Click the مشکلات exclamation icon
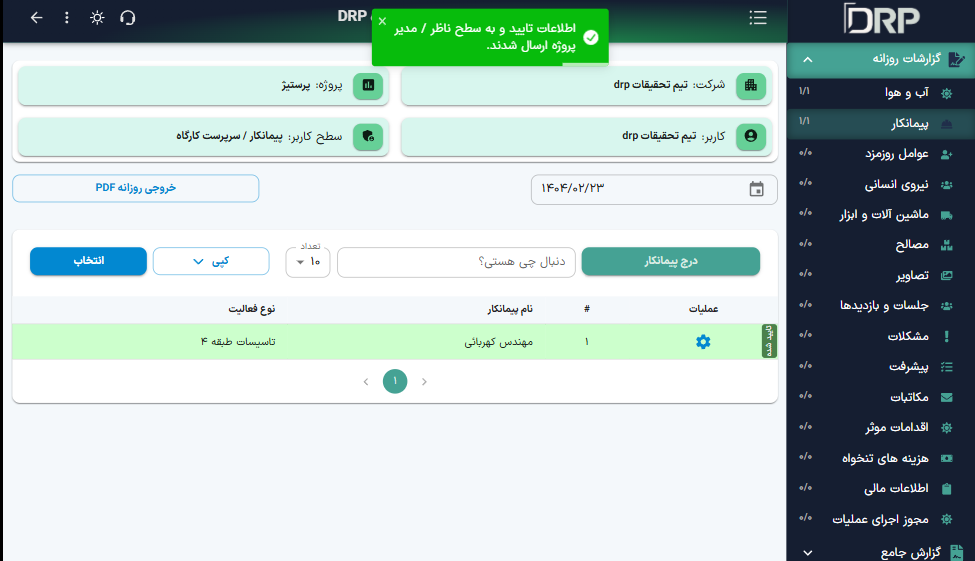This screenshot has width=975, height=561. 946,336
